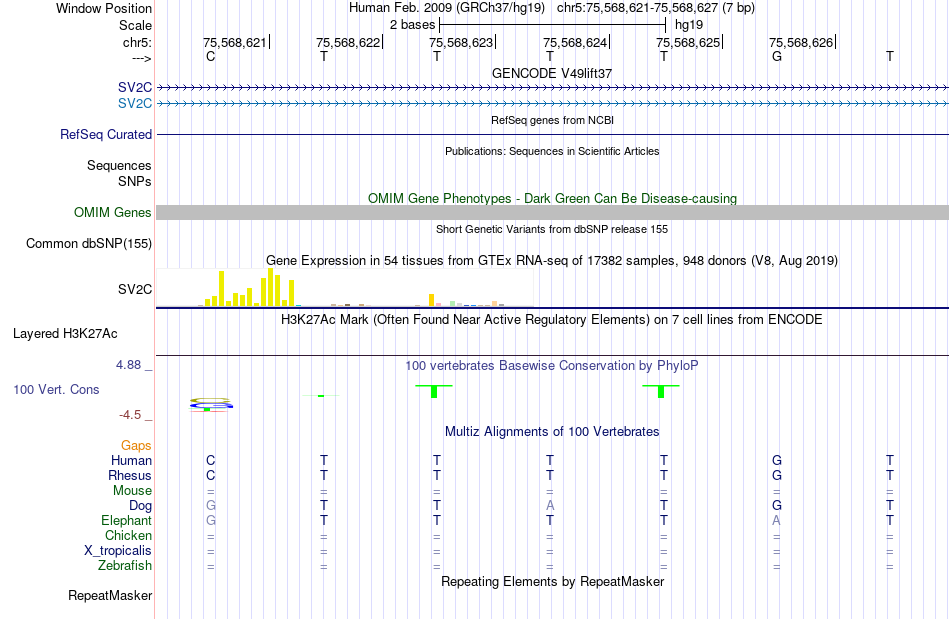Click the GTEx Gene Expression in 54 tissues title
Viewport: 950px width, 619px height.
tap(552, 261)
